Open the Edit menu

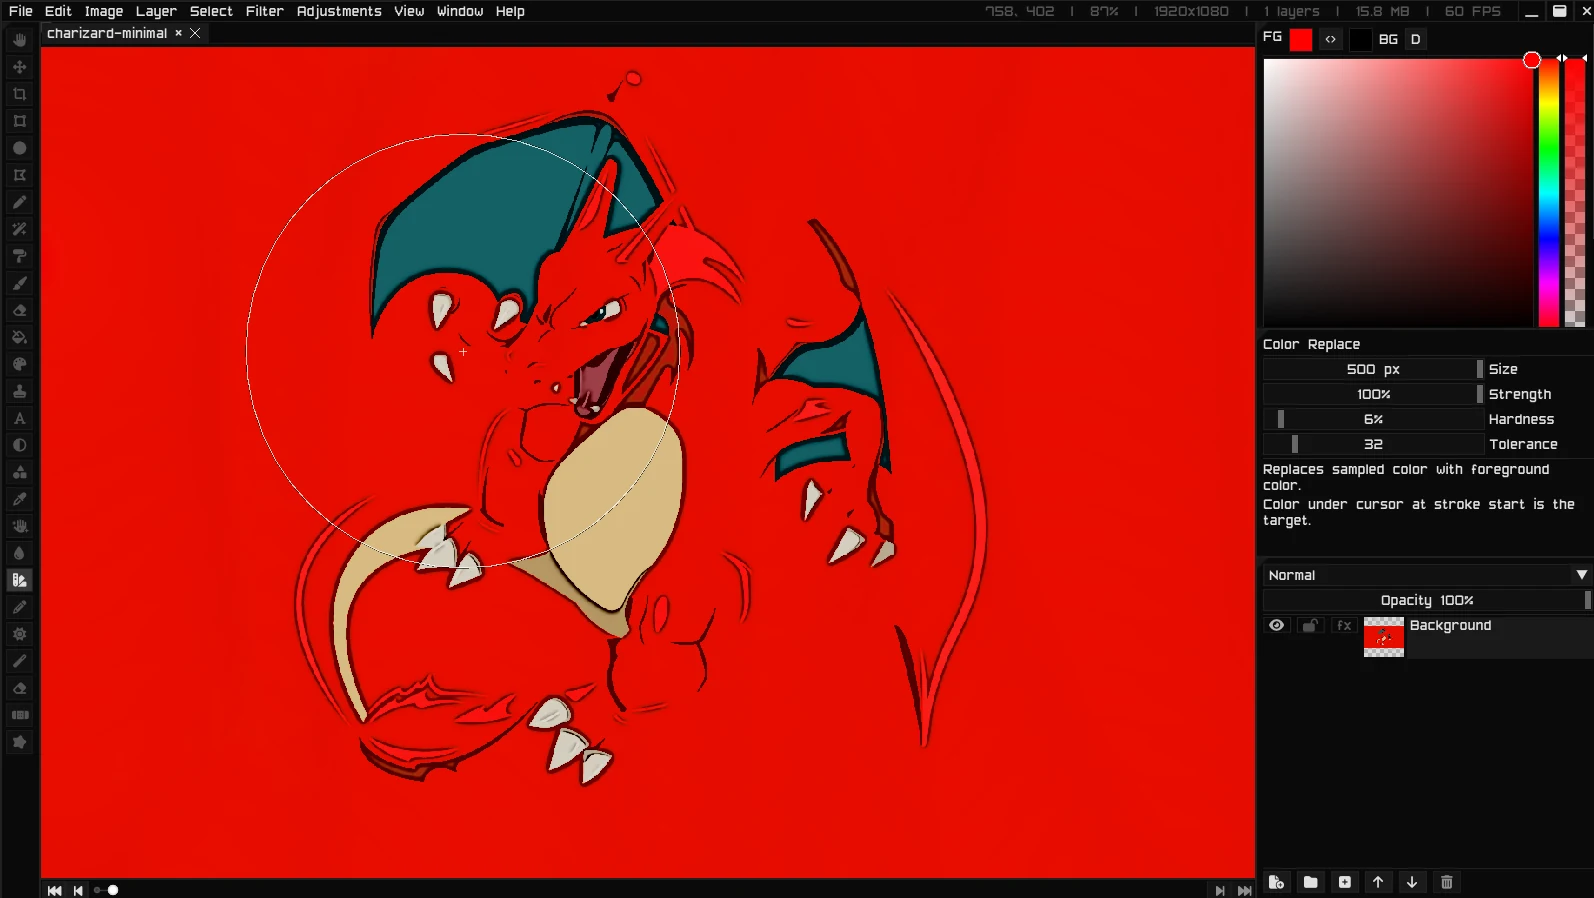tap(58, 11)
